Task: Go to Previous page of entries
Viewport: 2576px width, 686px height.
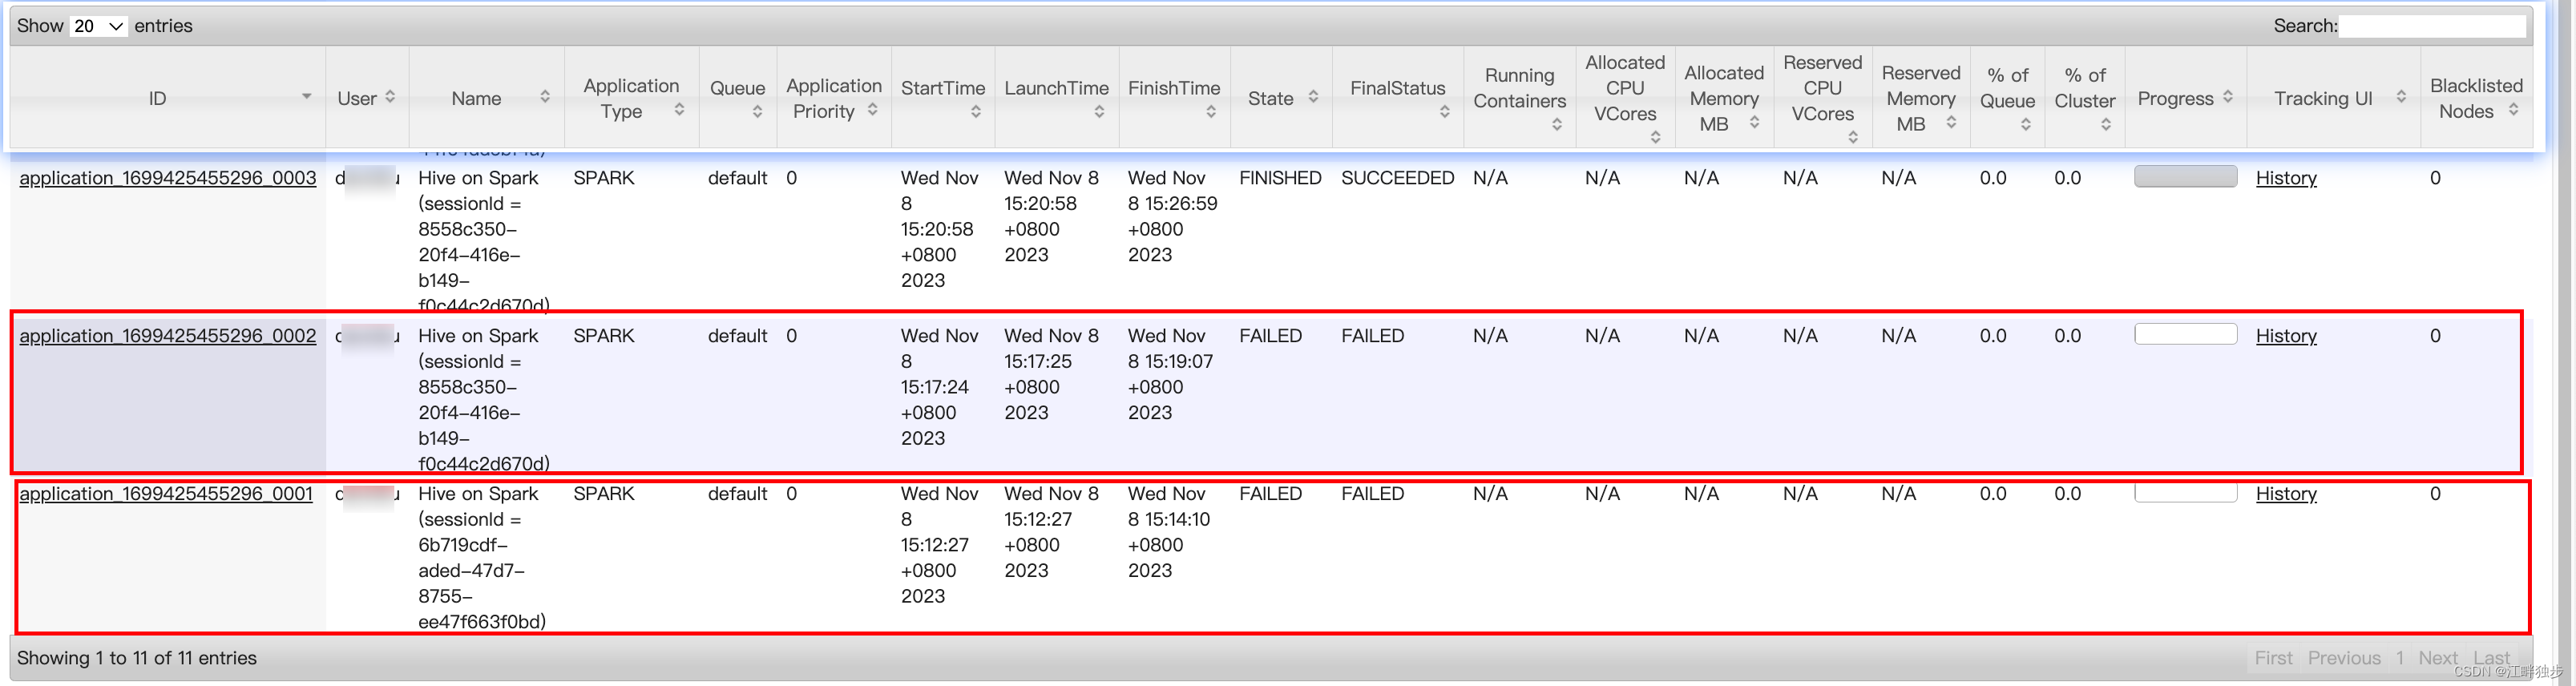Action: tap(2343, 658)
